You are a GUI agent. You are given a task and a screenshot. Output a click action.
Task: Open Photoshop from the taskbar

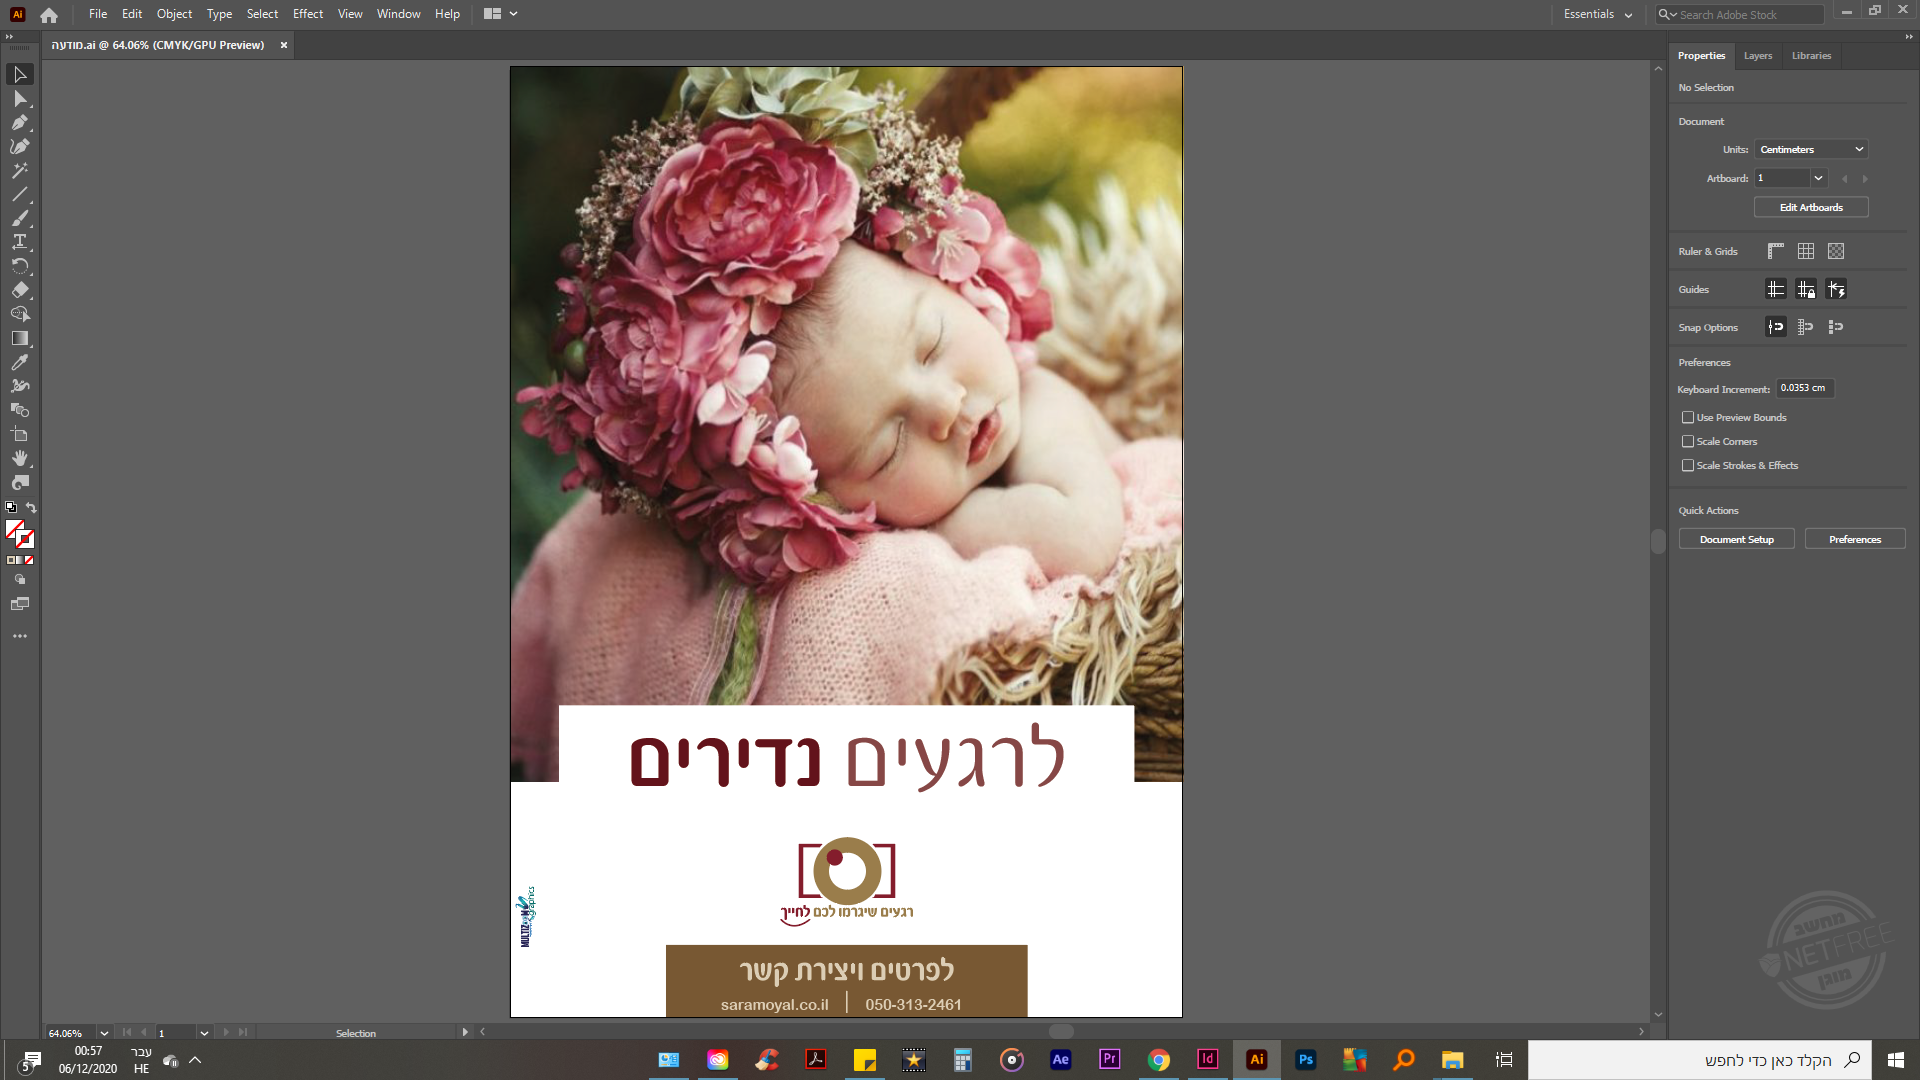pos(1305,1059)
